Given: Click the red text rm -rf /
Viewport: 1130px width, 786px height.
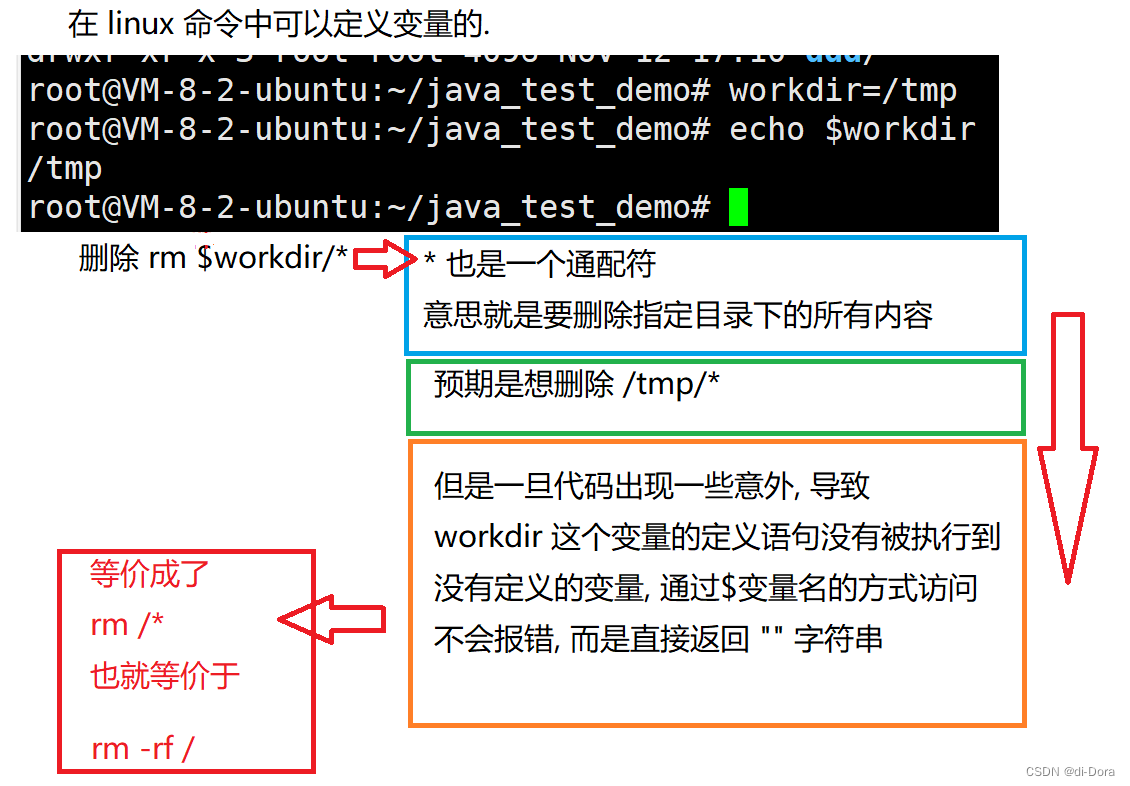Looking at the screenshot, I should tap(143, 749).
